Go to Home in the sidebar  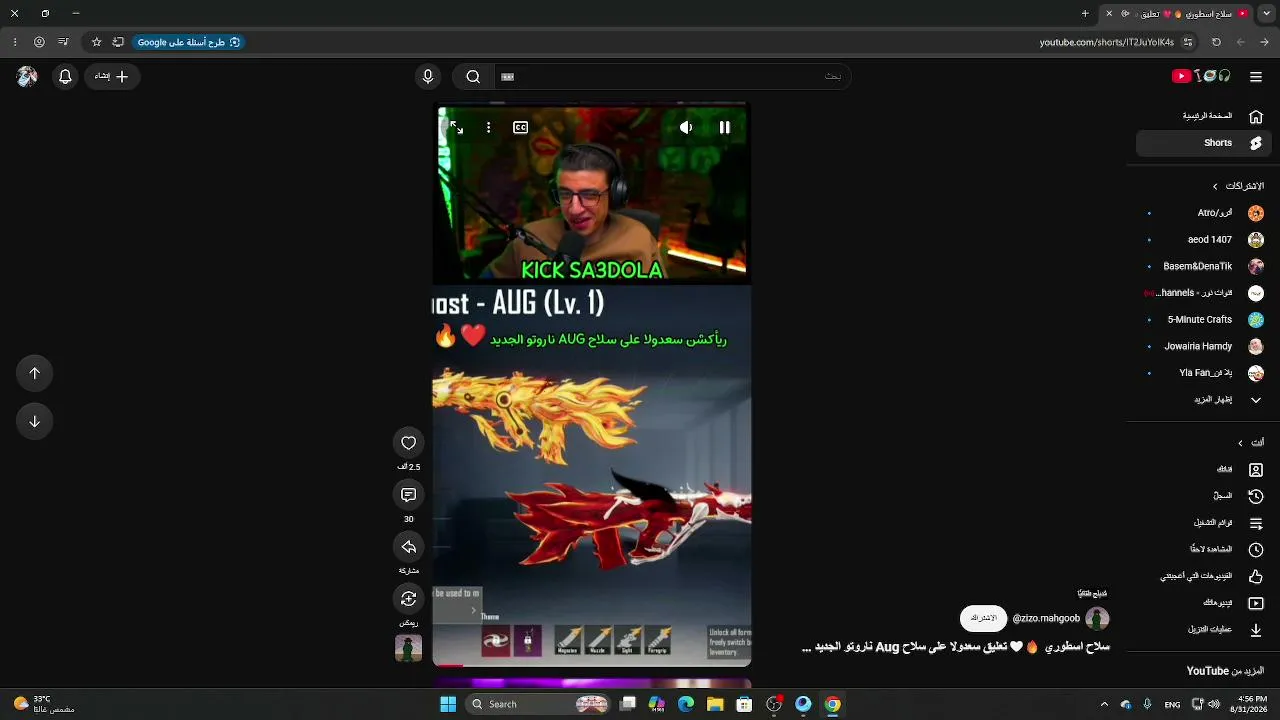tap(1202, 116)
